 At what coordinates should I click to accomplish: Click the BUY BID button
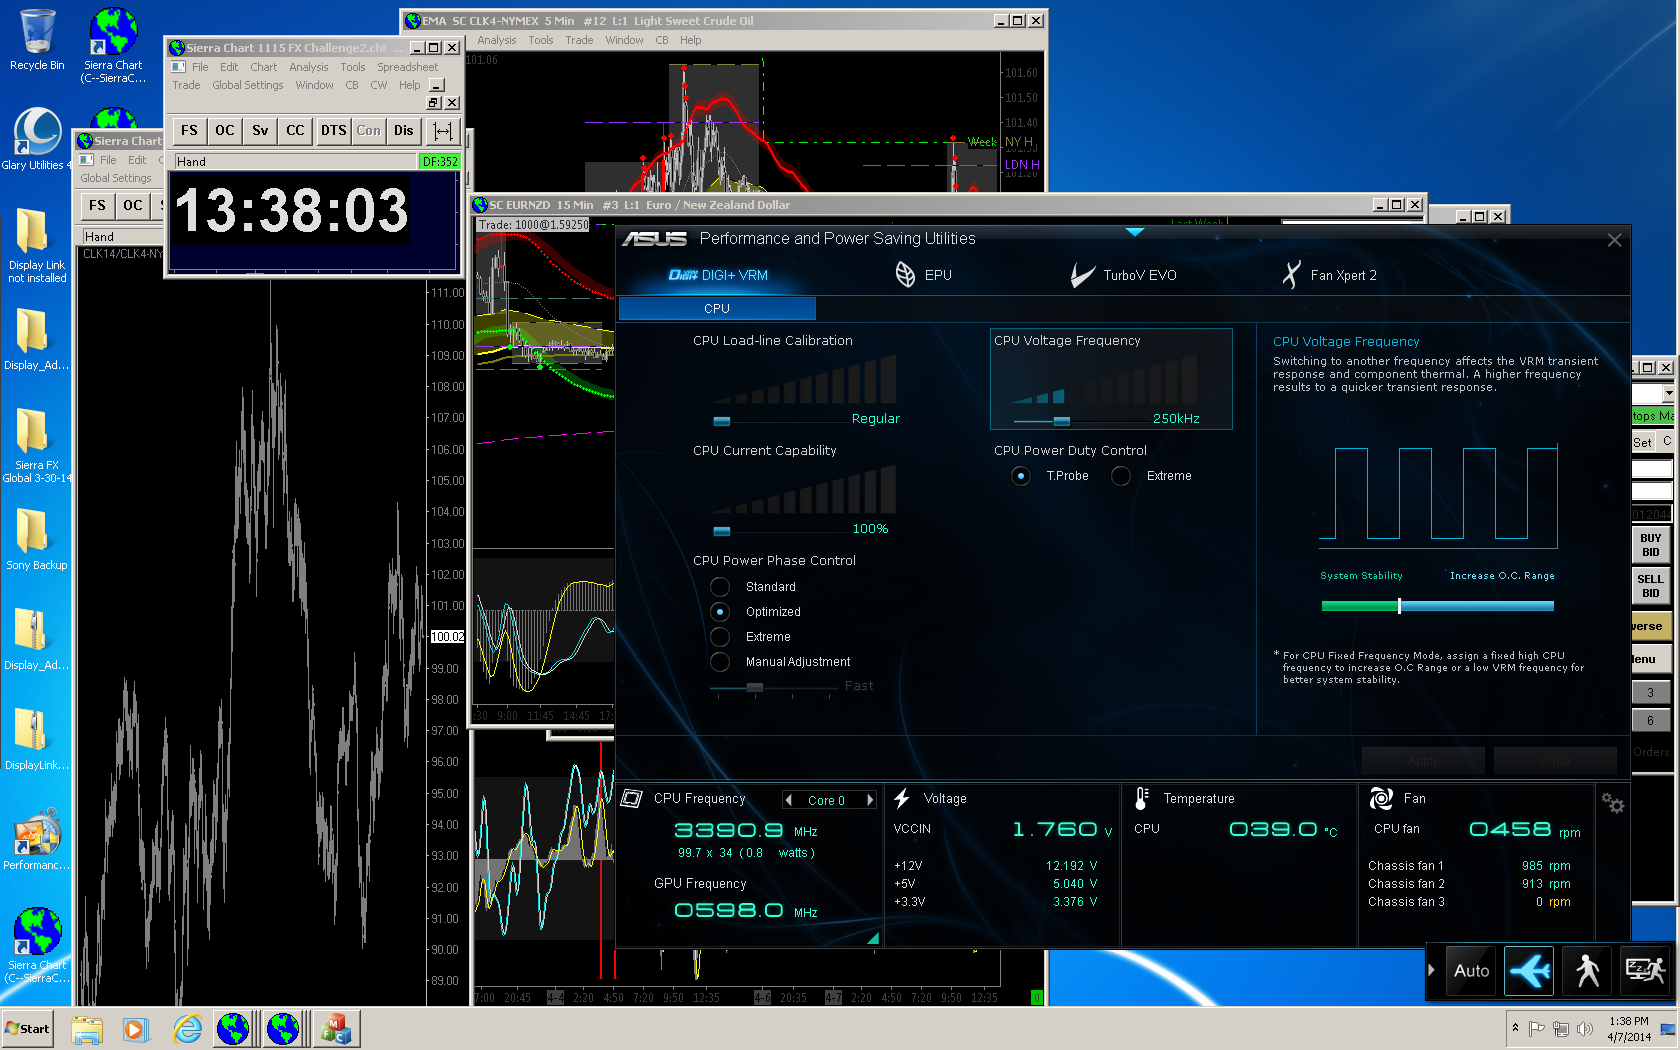(x=1650, y=545)
